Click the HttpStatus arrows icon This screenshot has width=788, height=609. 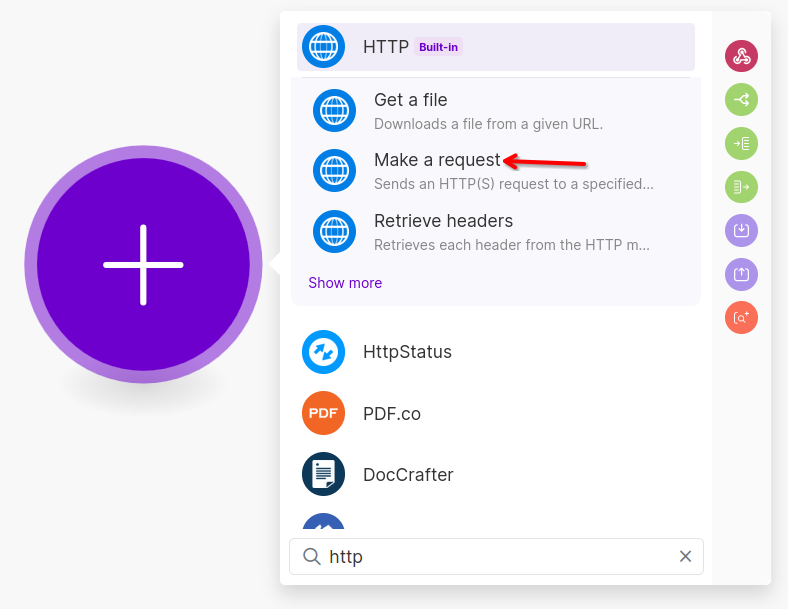pyautogui.click(x=324, y=352)
